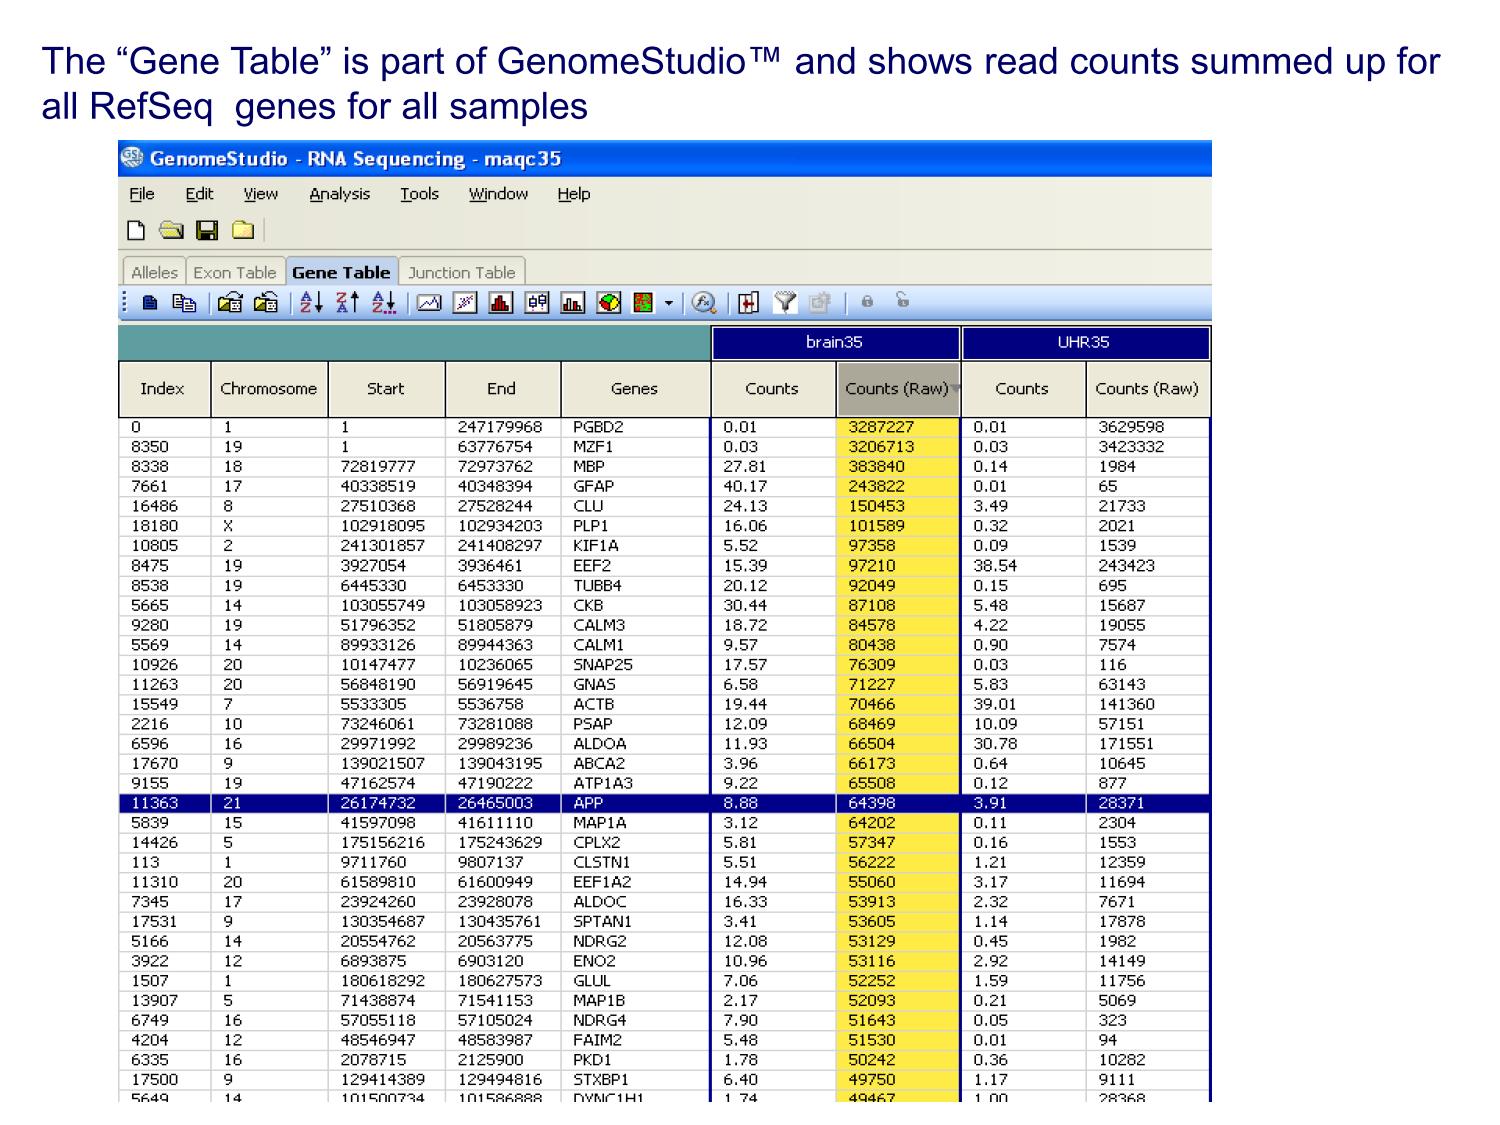This screenshot has width=1500, height=1125.
Task: Select the highlighted APP gene row
Action: click(x=664, y=803)
